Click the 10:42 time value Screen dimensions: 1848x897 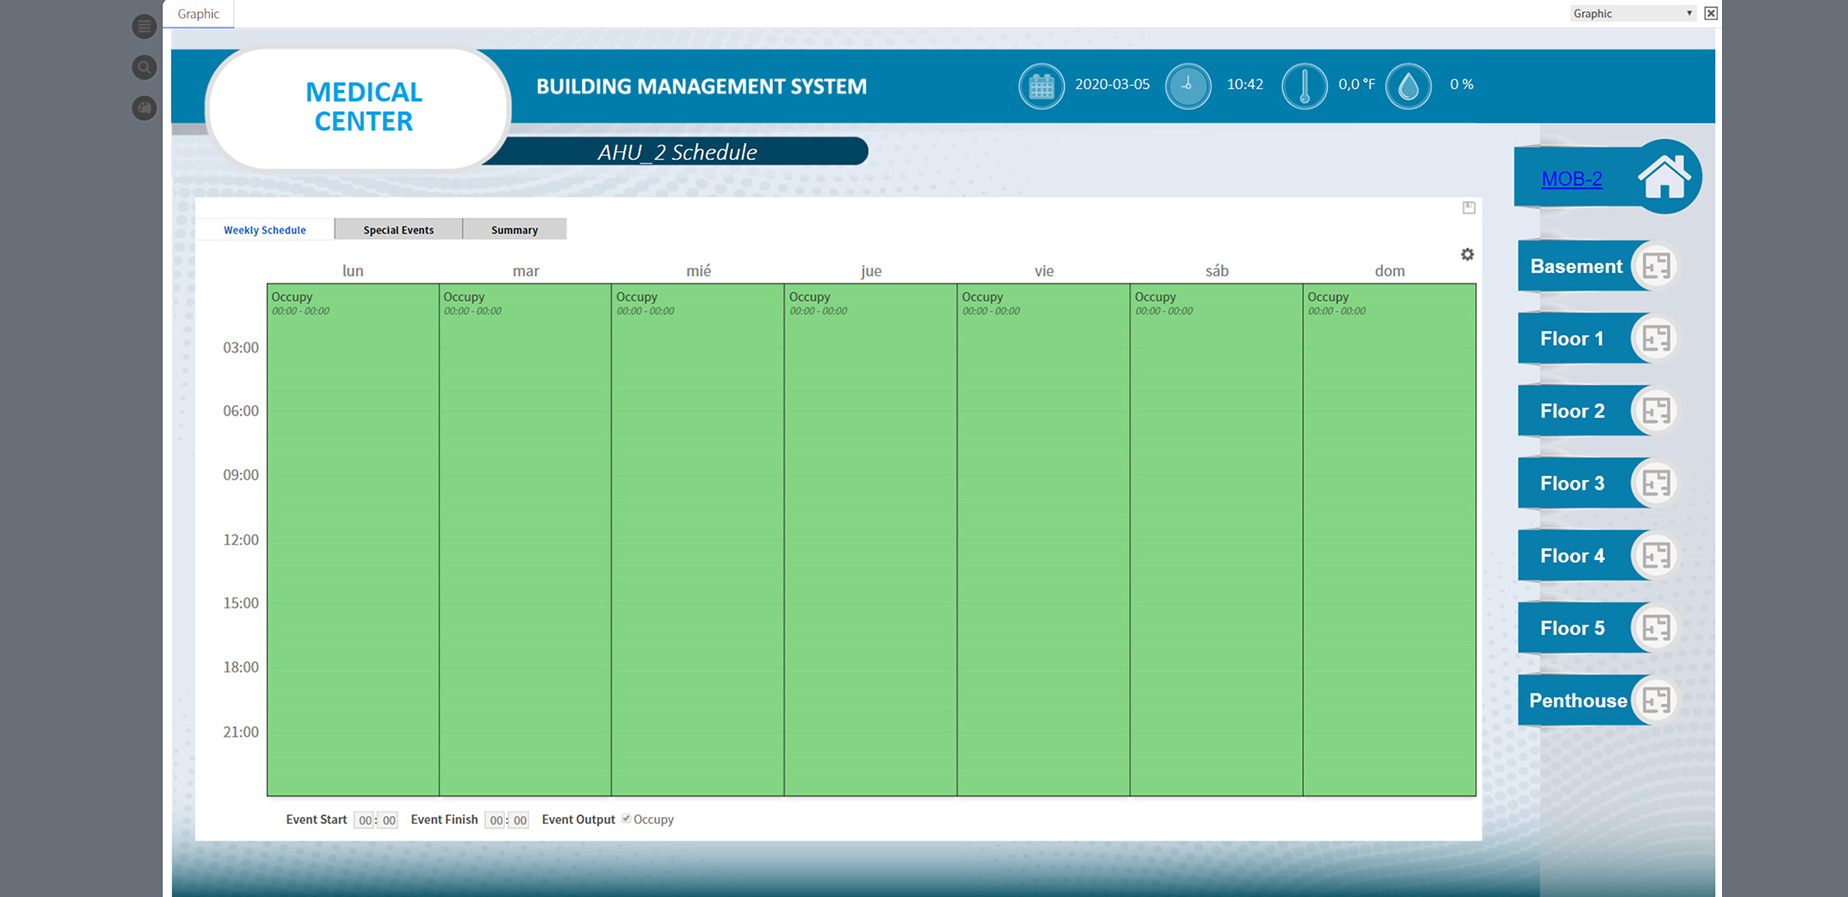point(1245,84)
